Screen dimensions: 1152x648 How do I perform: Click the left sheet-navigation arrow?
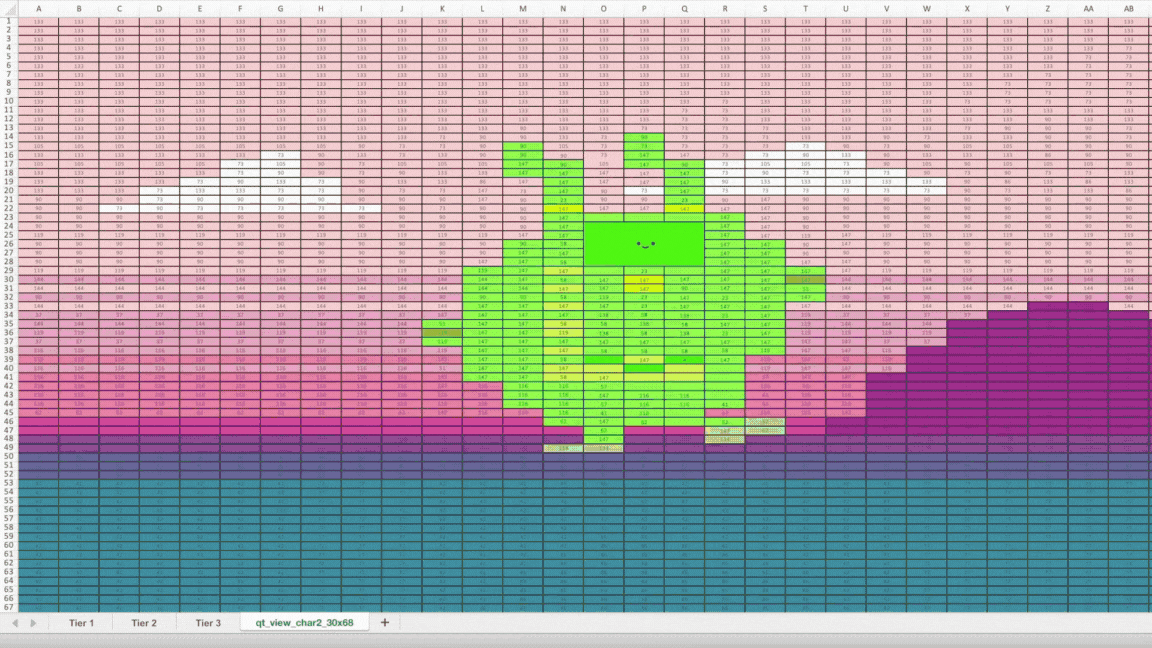(14, 622)
